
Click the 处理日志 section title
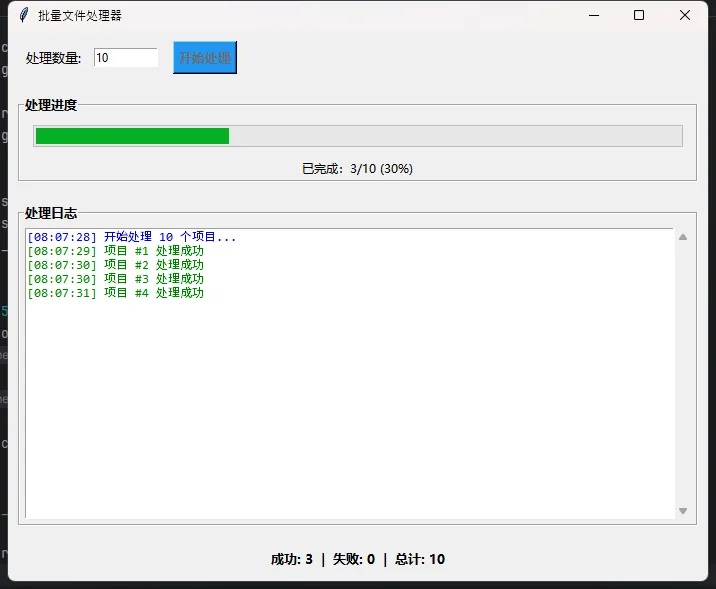point(51,214)
